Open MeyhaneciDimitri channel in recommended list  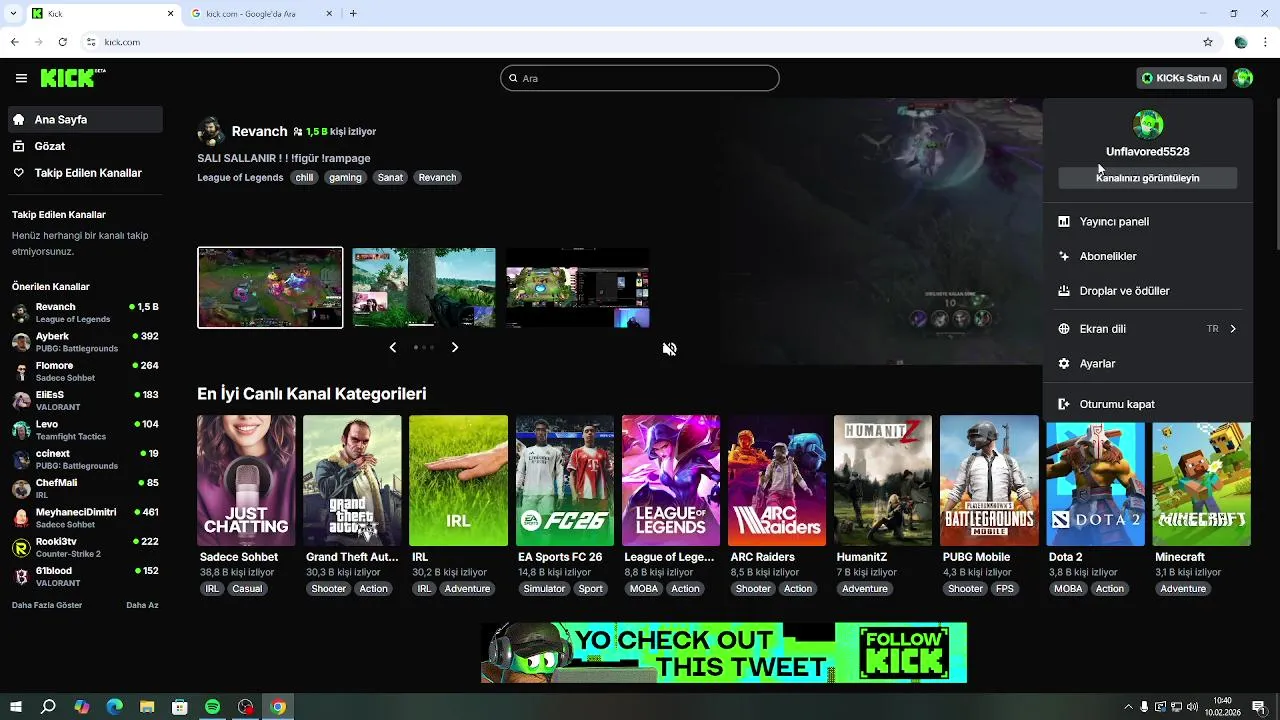85,518
